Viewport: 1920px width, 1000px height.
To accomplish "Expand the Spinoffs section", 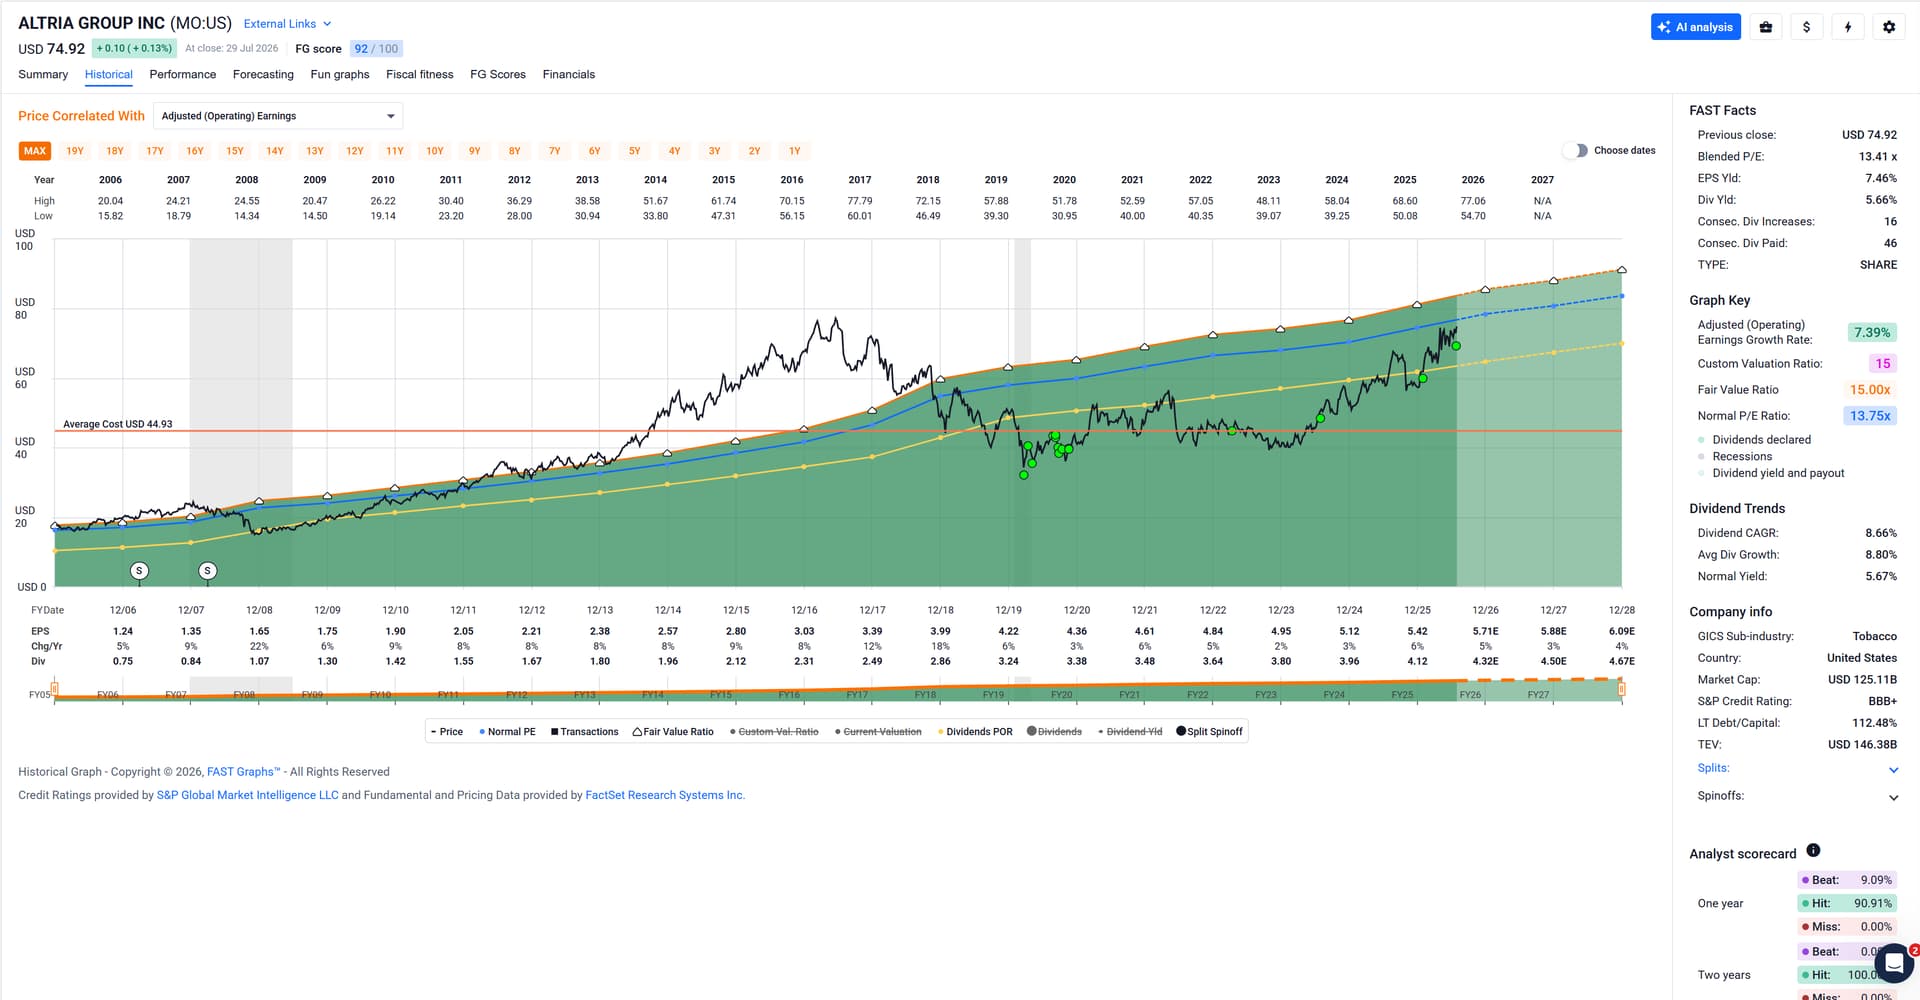I will click(1797, 796).
